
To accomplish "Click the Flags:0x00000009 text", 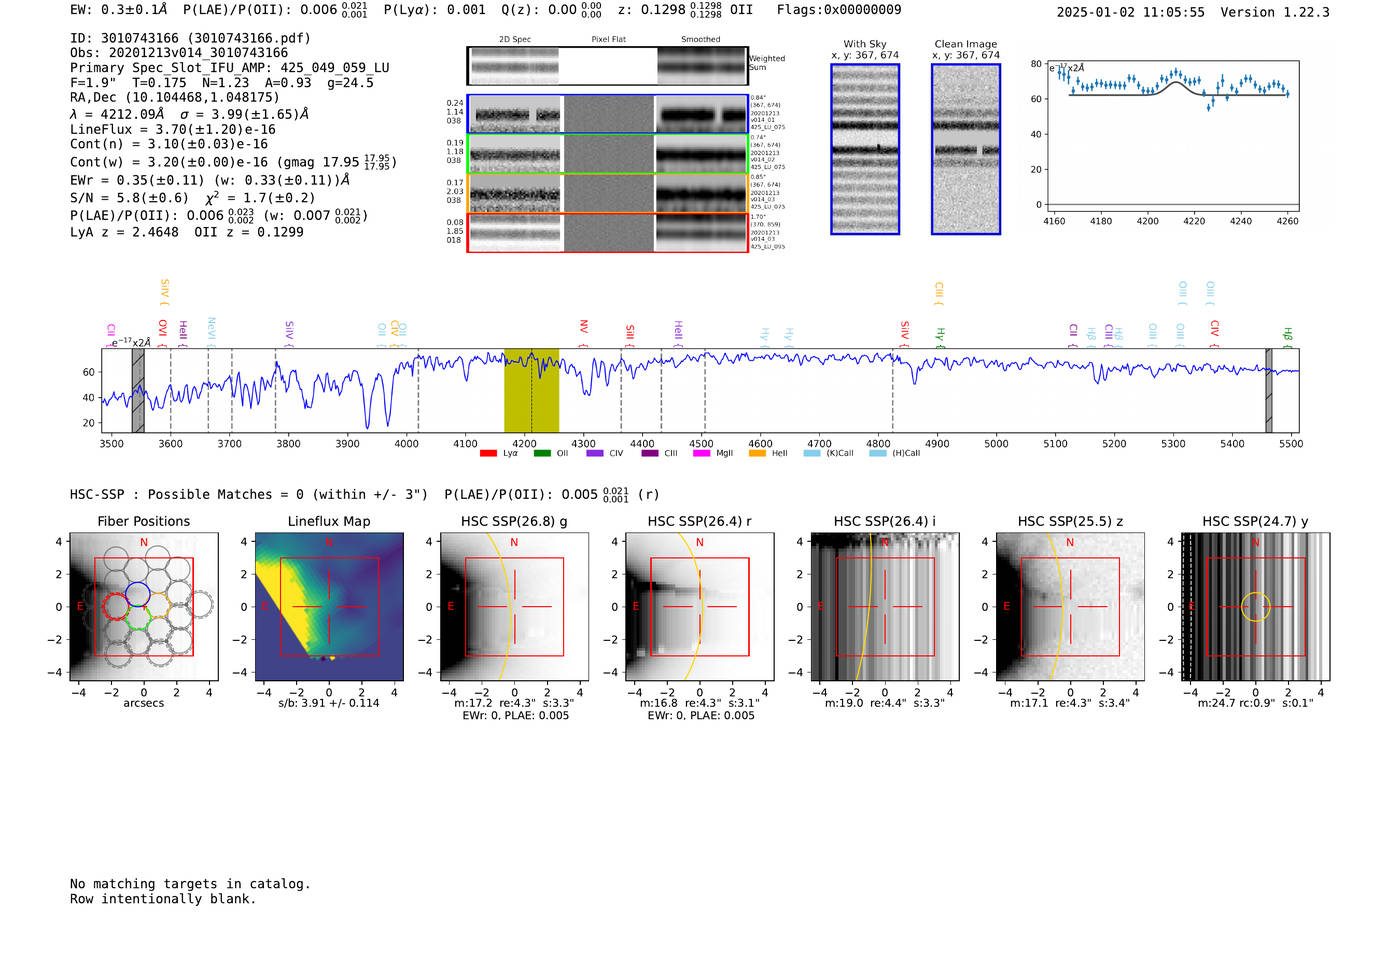I will (839, 10).
